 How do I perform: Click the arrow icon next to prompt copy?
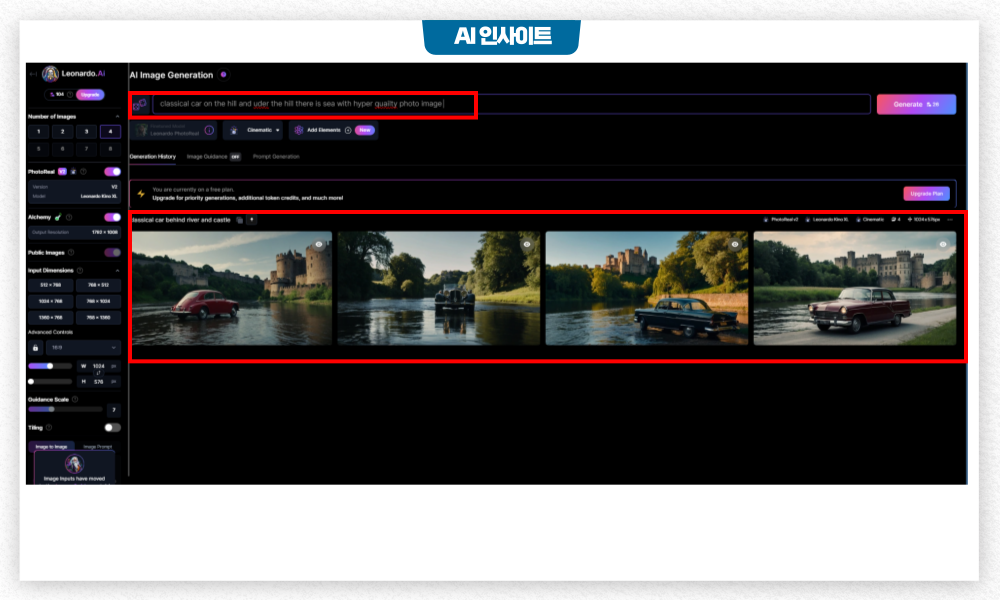pos(252,220)
